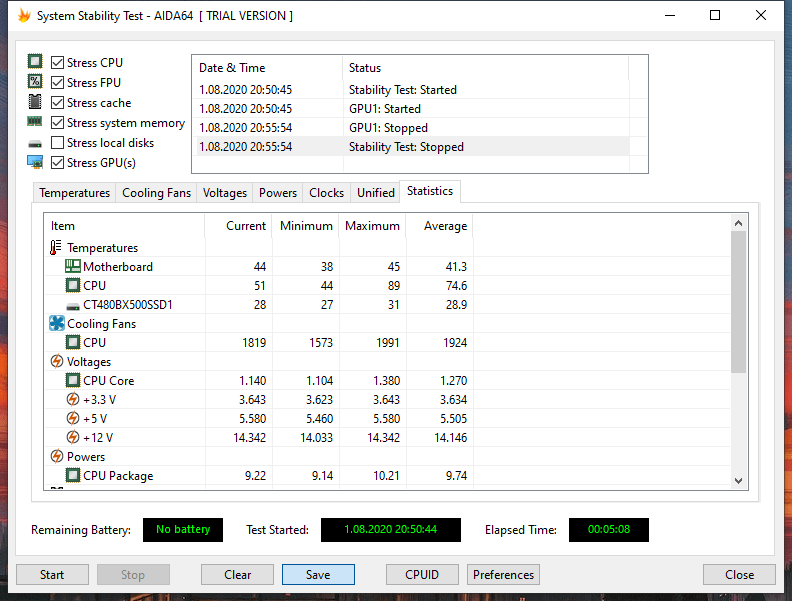Select the 'GPU1: Stopped' log entry

[411, 128]
